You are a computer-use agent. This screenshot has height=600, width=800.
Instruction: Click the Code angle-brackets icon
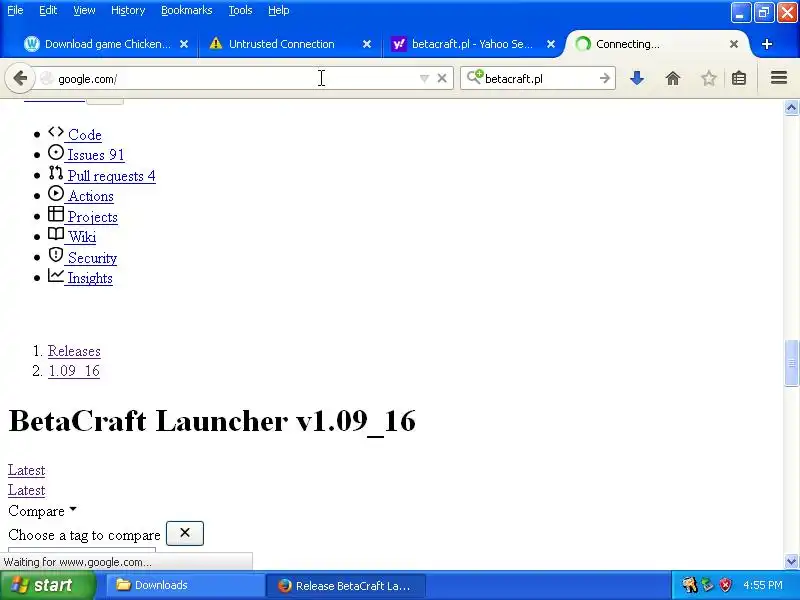point(56,132)
